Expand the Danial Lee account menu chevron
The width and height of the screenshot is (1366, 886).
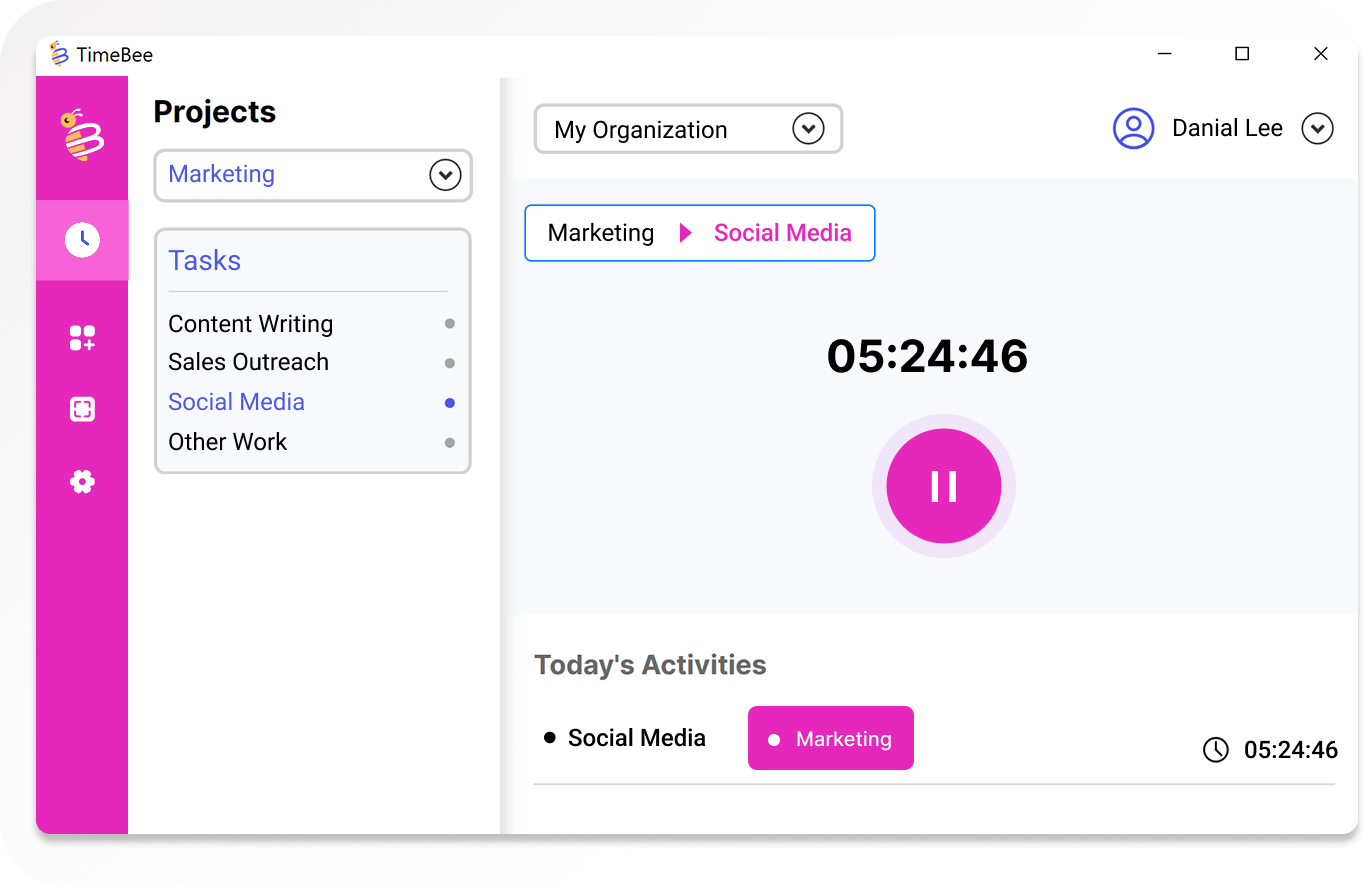pos(1317,129)
